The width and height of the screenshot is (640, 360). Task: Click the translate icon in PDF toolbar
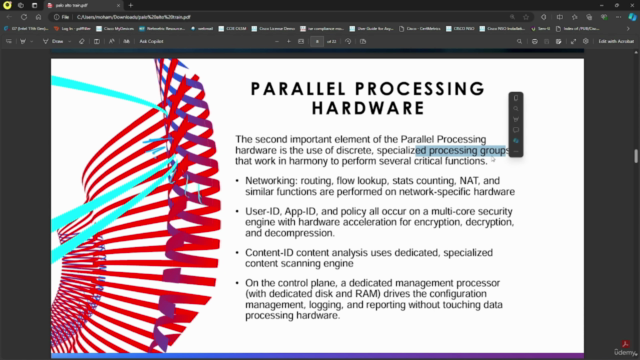point(127,41)
